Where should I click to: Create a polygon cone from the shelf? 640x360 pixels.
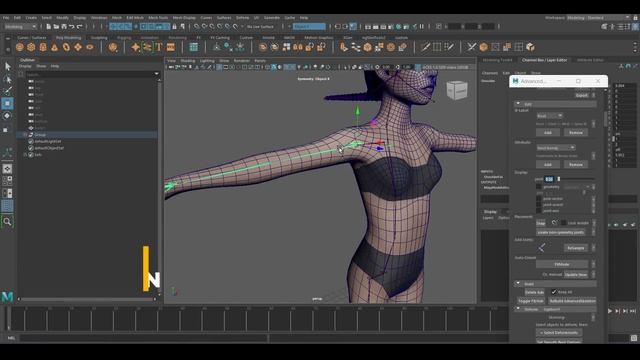(54, 47)
